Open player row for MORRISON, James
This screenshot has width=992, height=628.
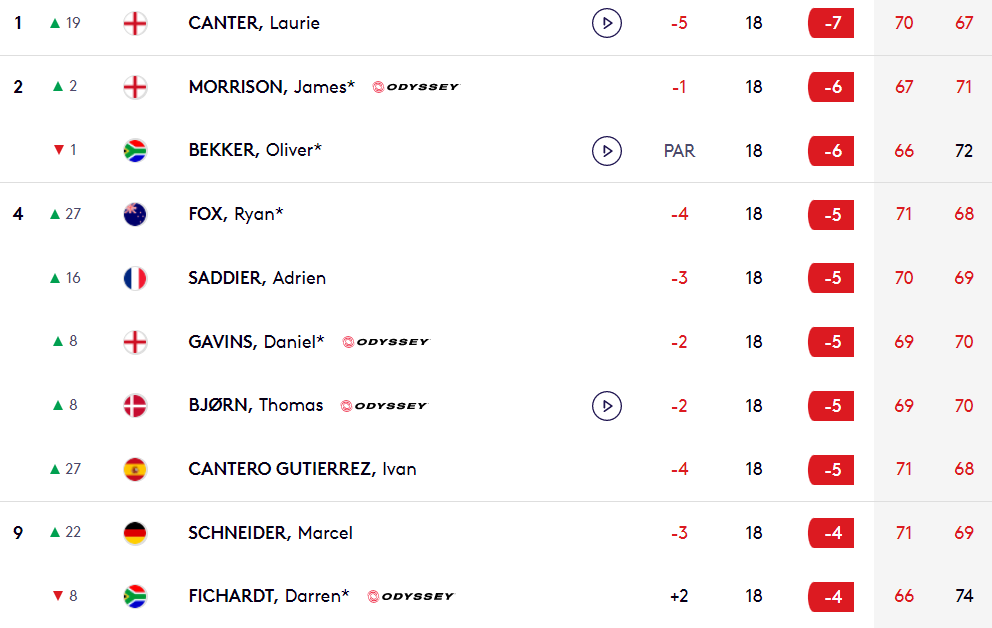[496, 87]
